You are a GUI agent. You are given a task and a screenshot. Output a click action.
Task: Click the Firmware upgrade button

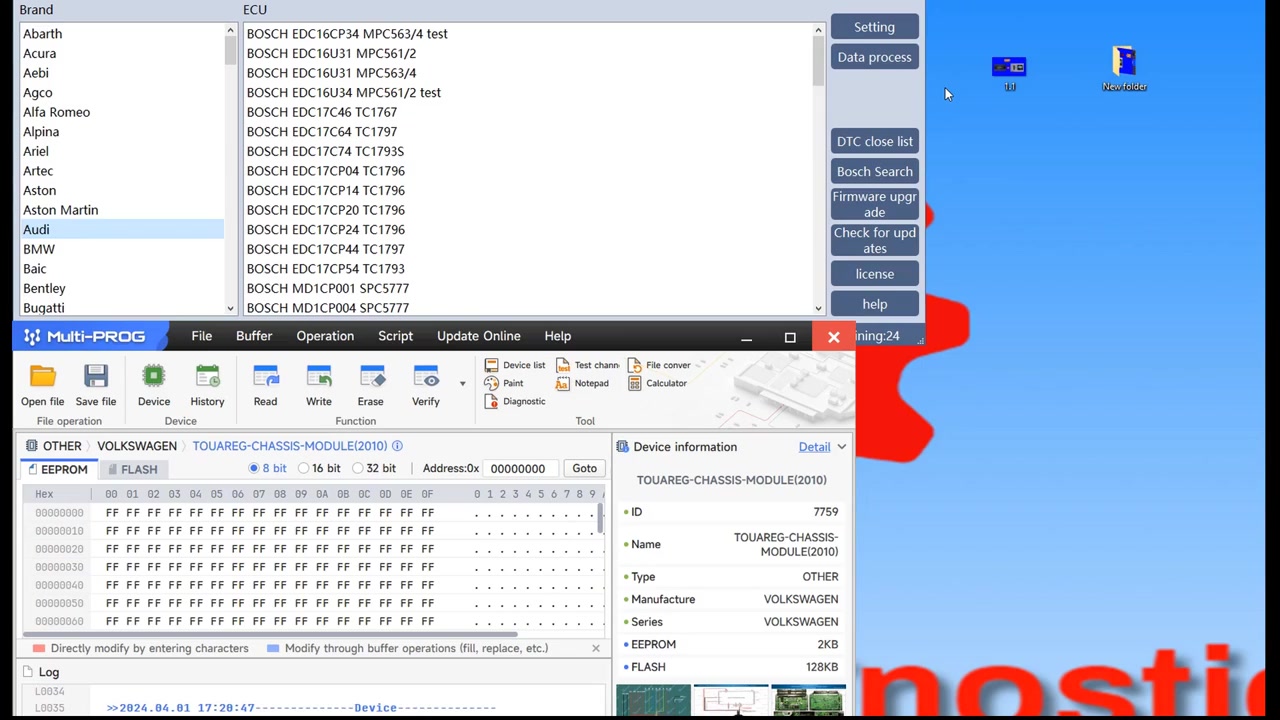[875, 204]
